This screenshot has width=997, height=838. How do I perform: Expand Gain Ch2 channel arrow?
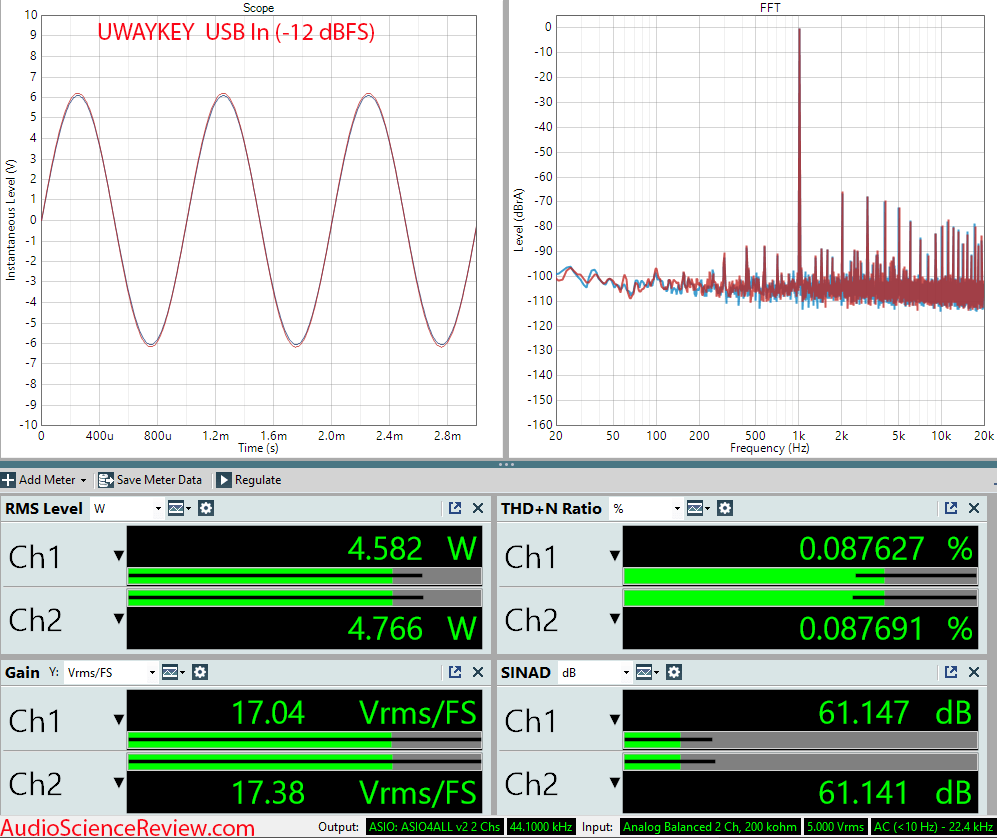coord(119,782)
